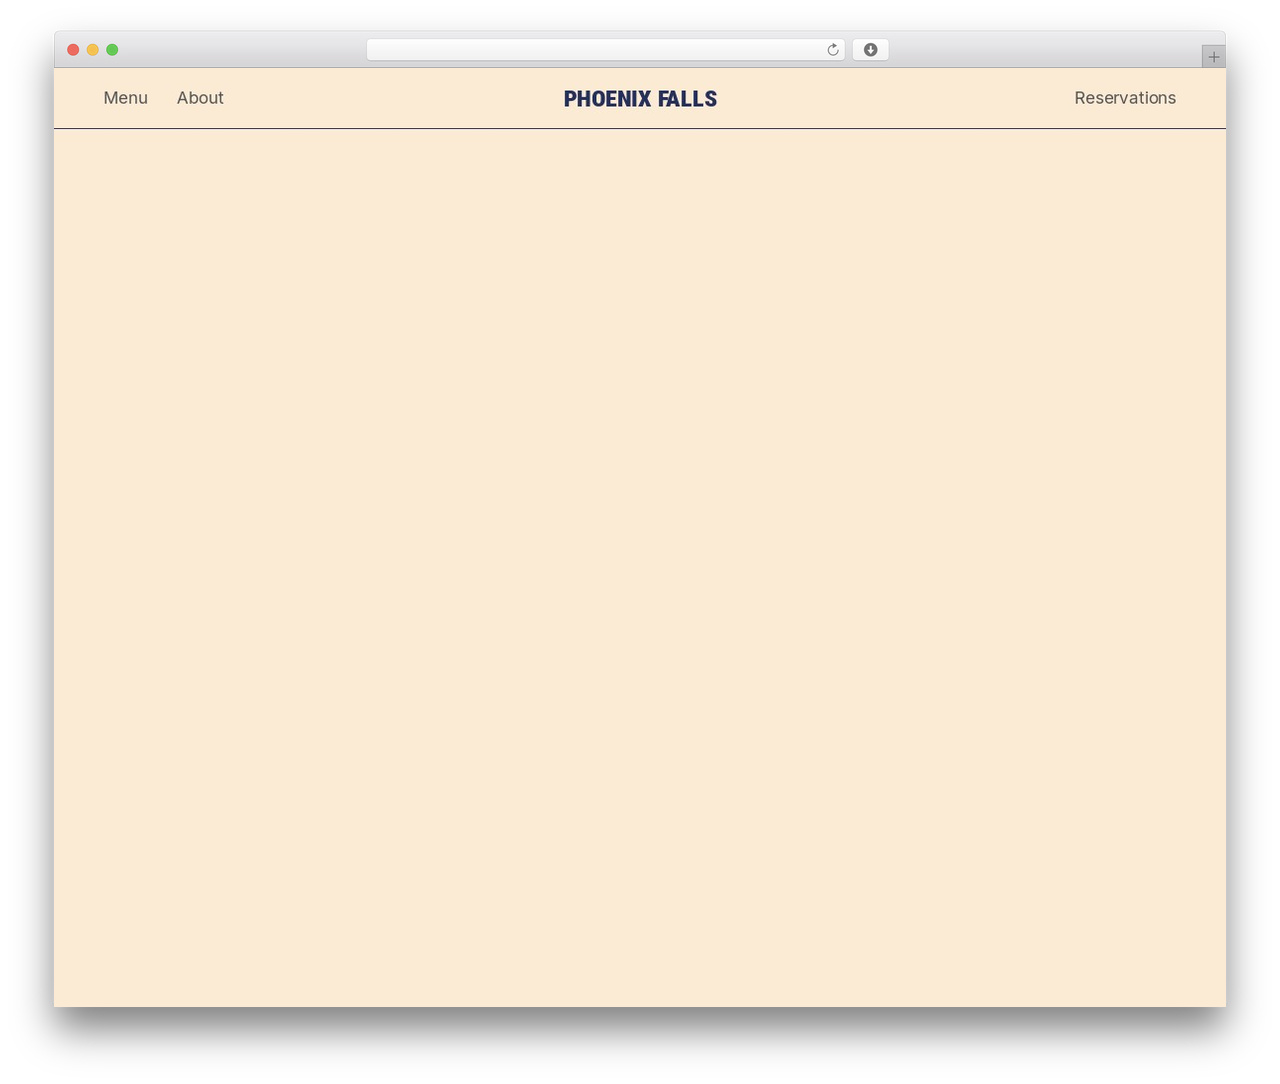Go to the About page
This screenshot has width=1280, height=1084.
pos(200,98)
